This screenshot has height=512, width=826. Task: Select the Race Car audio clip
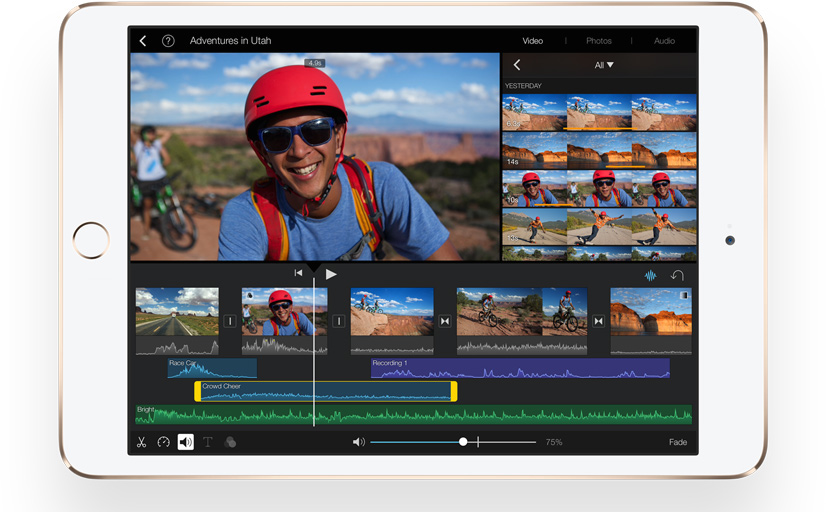tap(212, 368)
